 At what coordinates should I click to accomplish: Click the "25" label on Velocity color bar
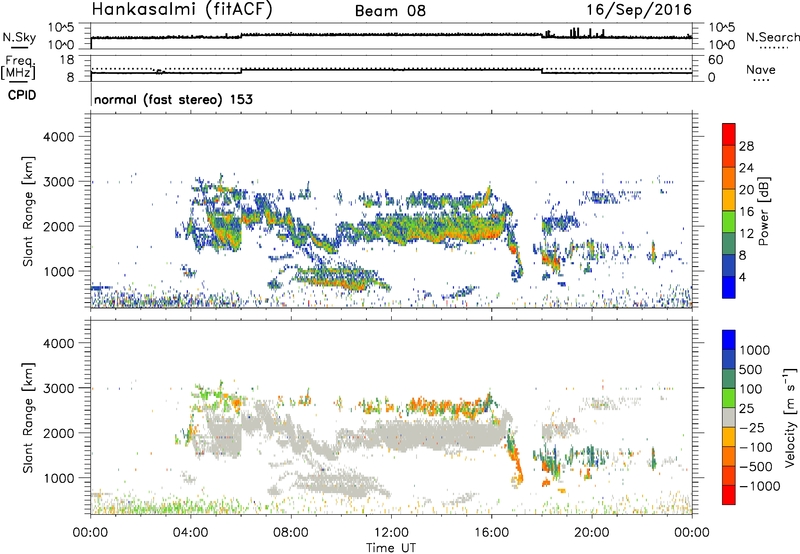pos(747,409)
